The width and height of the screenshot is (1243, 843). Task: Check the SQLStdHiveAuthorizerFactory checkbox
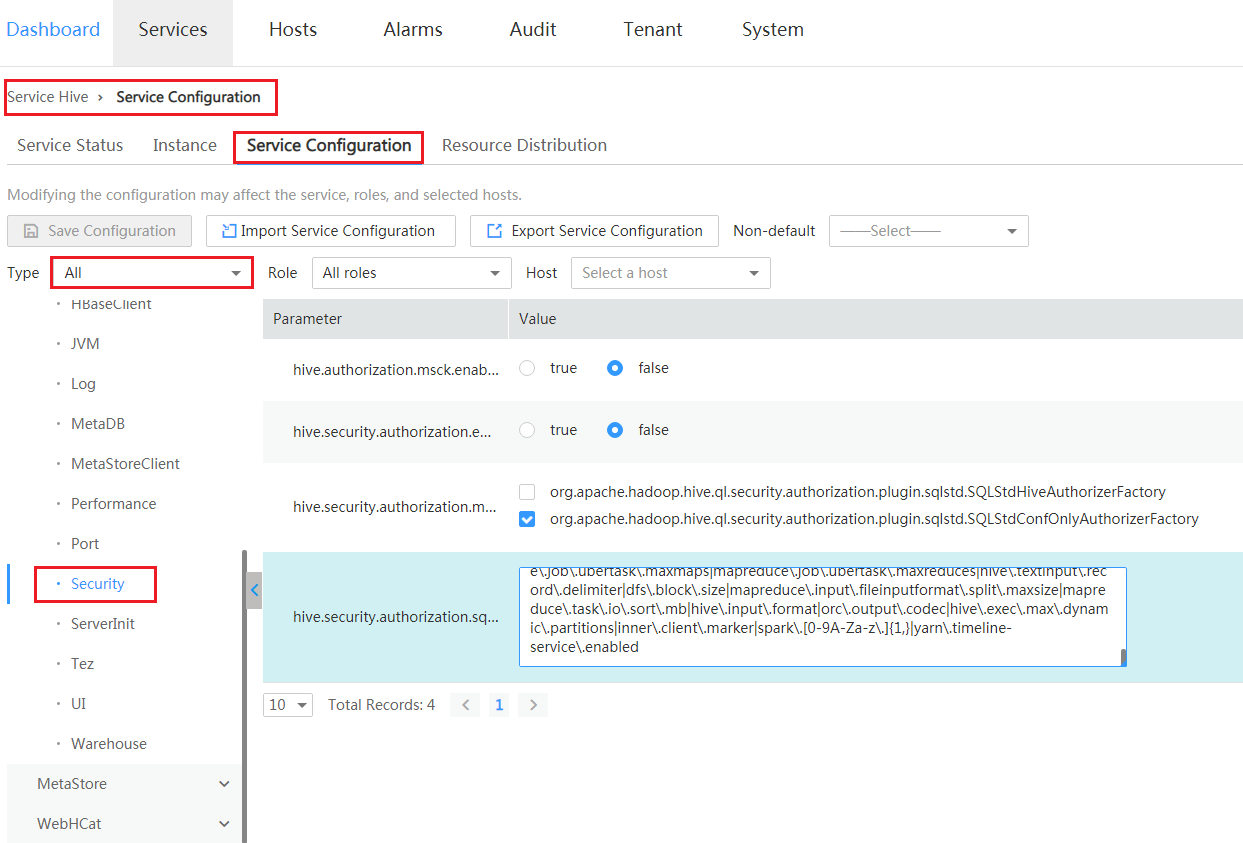[527, 492]
